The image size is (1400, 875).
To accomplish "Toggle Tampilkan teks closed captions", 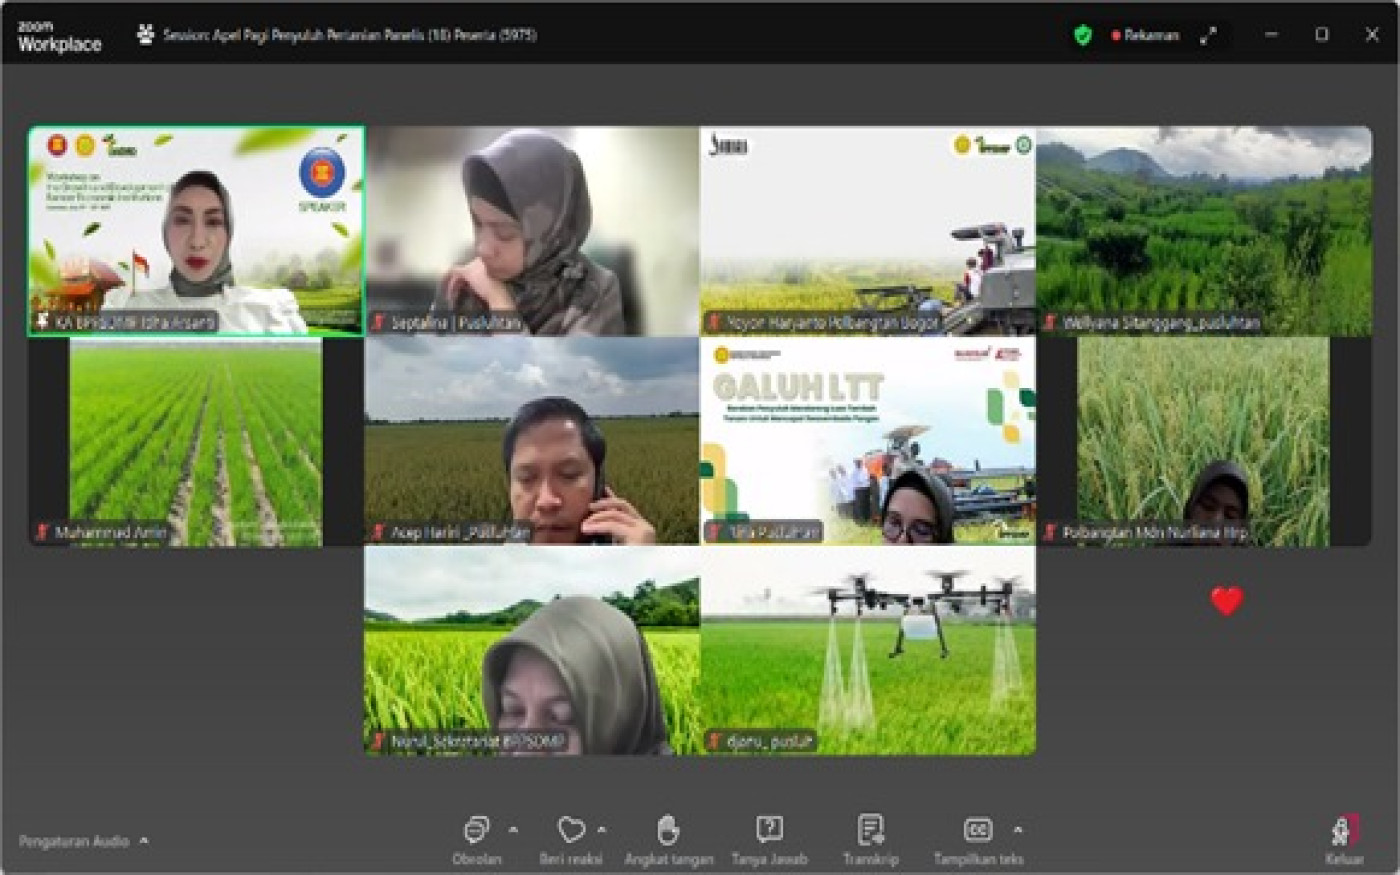I will click(977, 830).
